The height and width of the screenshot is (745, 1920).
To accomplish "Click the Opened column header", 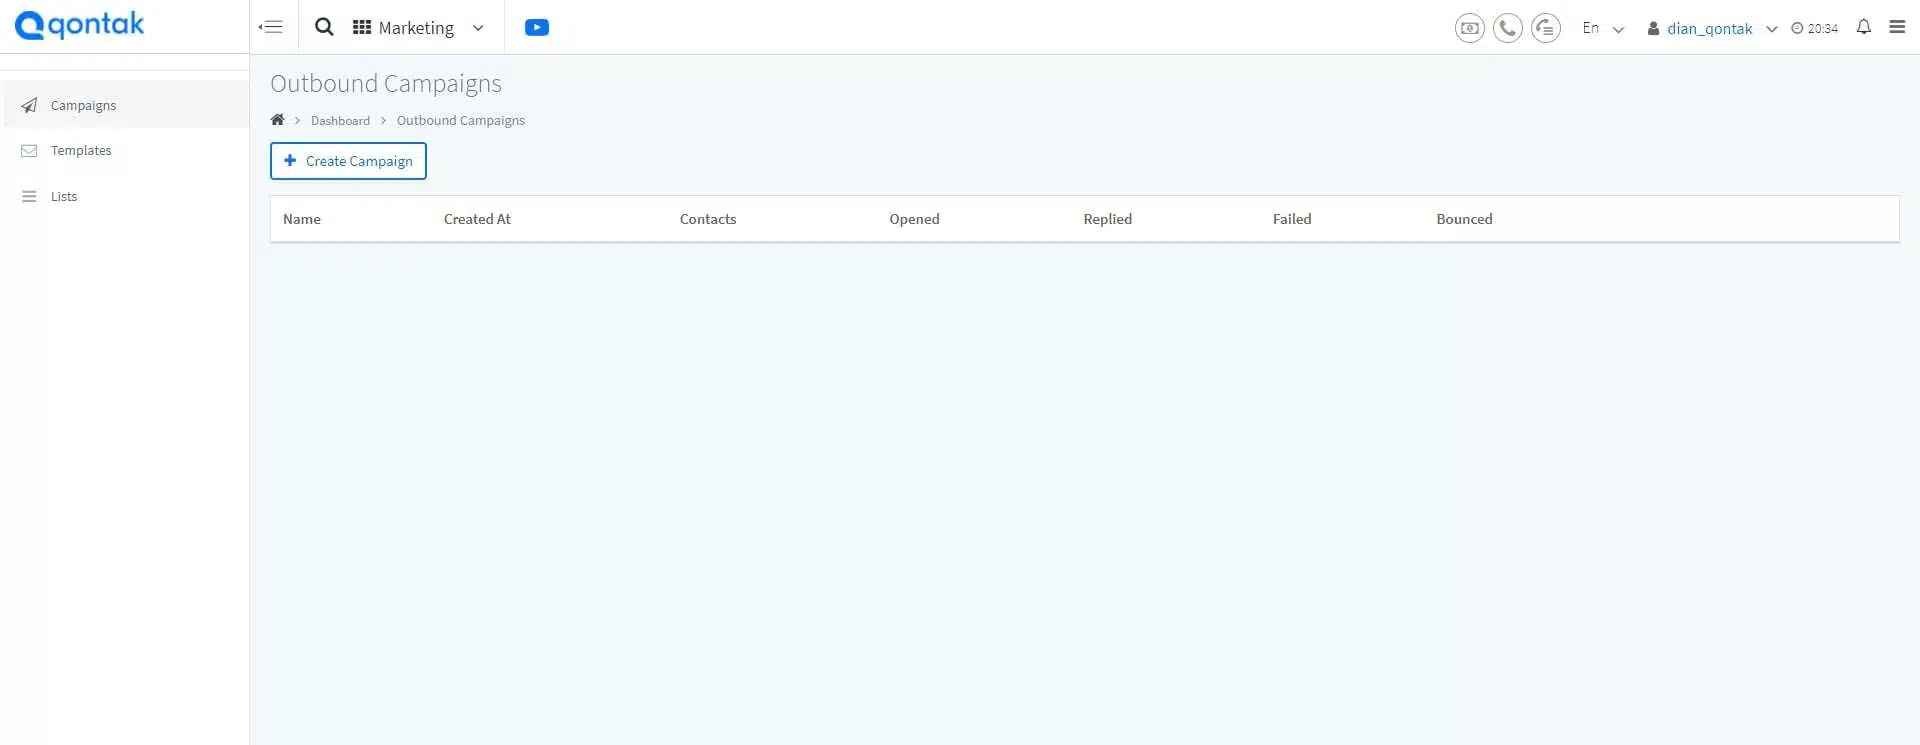I will pos(914,219).
